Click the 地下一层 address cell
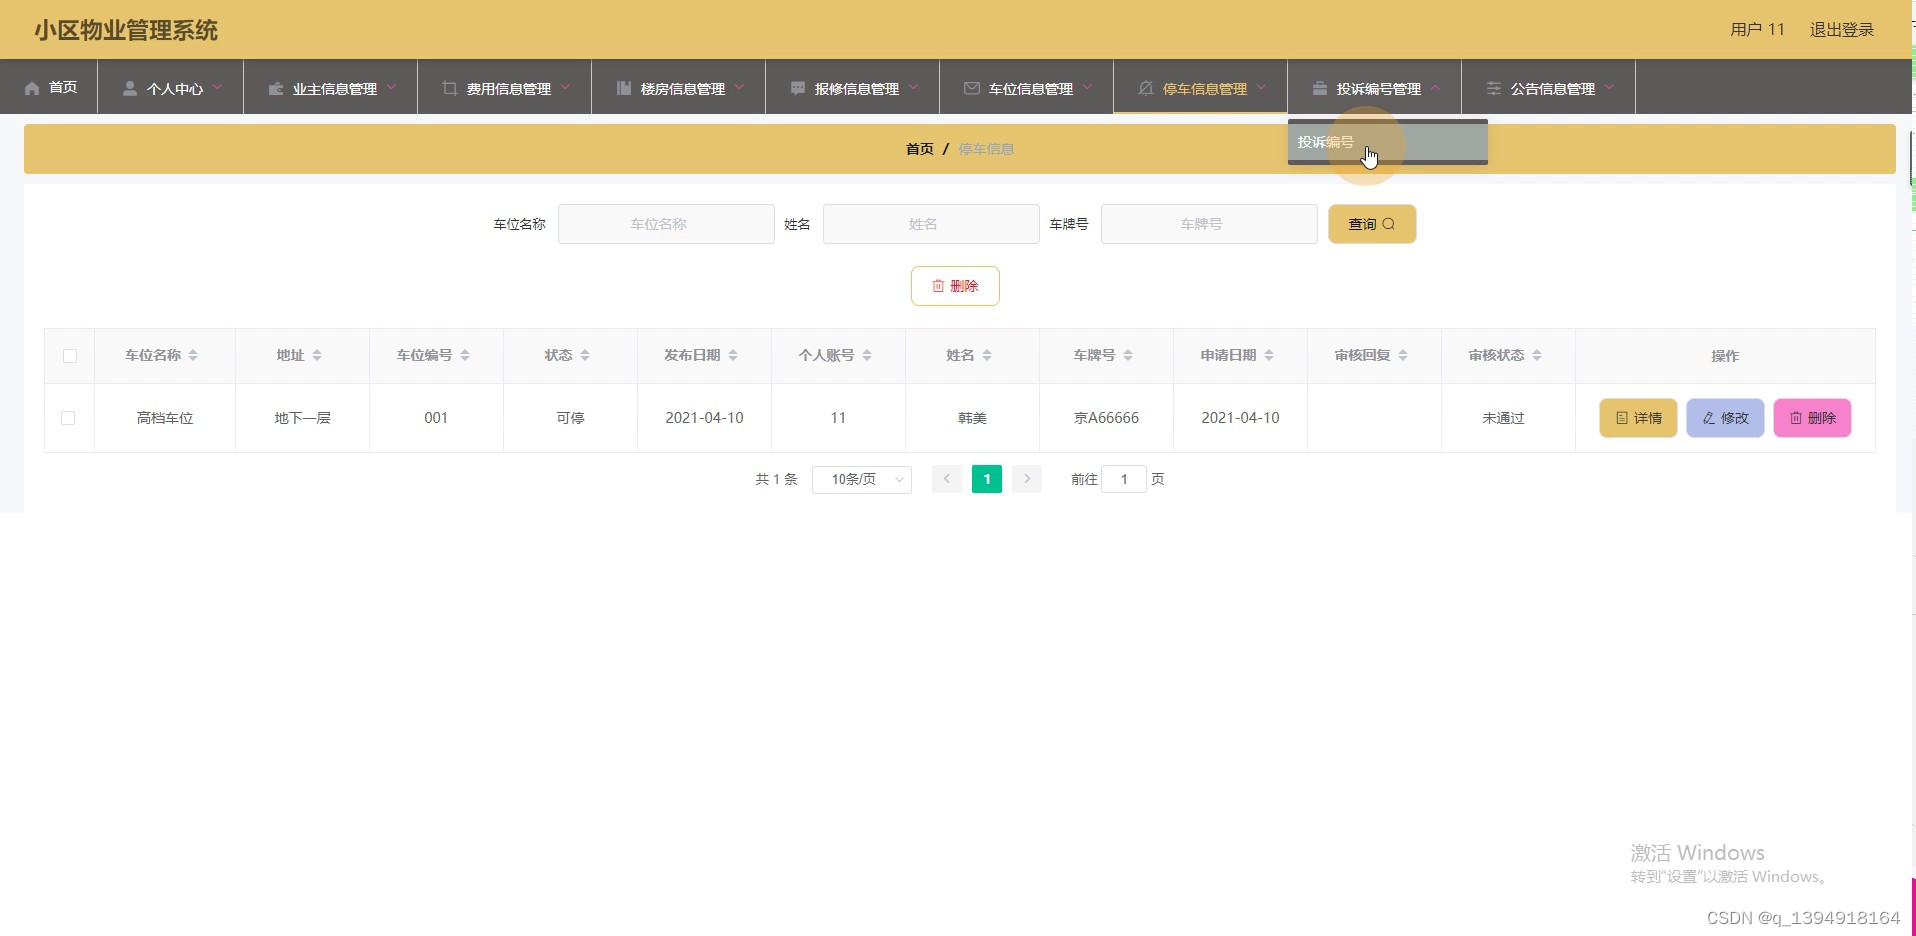Viewport: 1916px width, 936px height. [x=302, y=418]
